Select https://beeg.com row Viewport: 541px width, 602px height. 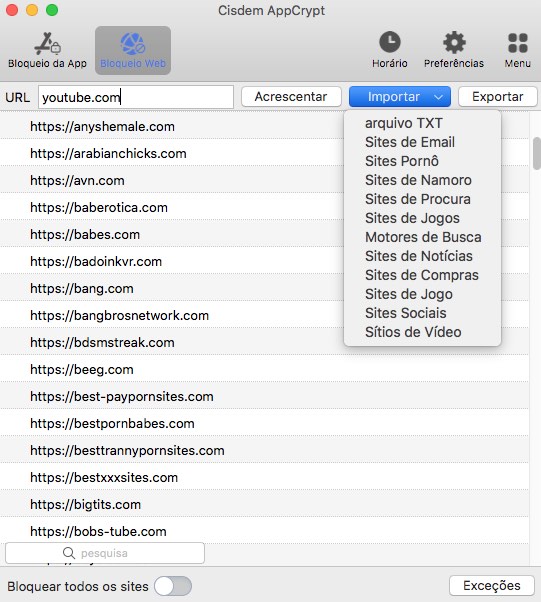(264, 369)
